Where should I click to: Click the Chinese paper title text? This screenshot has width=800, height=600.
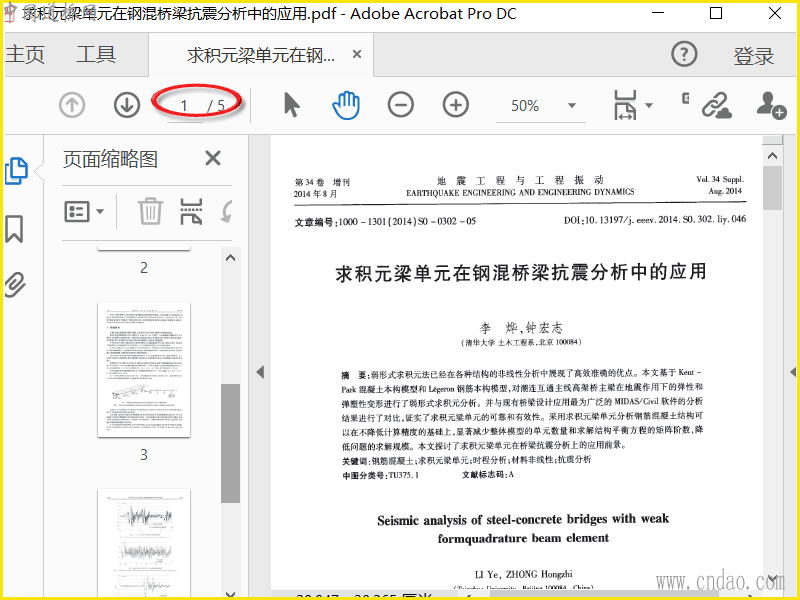pos(521,272)
